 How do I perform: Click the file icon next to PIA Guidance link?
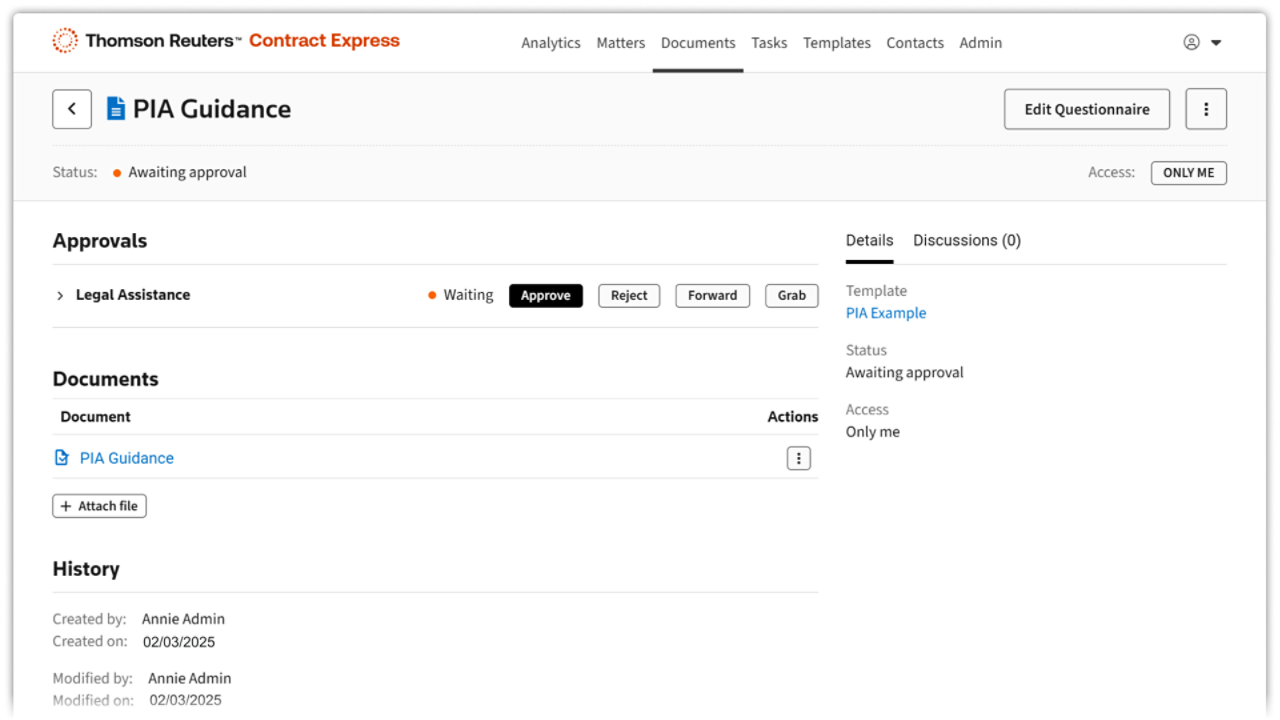pyautogui.click(x=62, y=458)
